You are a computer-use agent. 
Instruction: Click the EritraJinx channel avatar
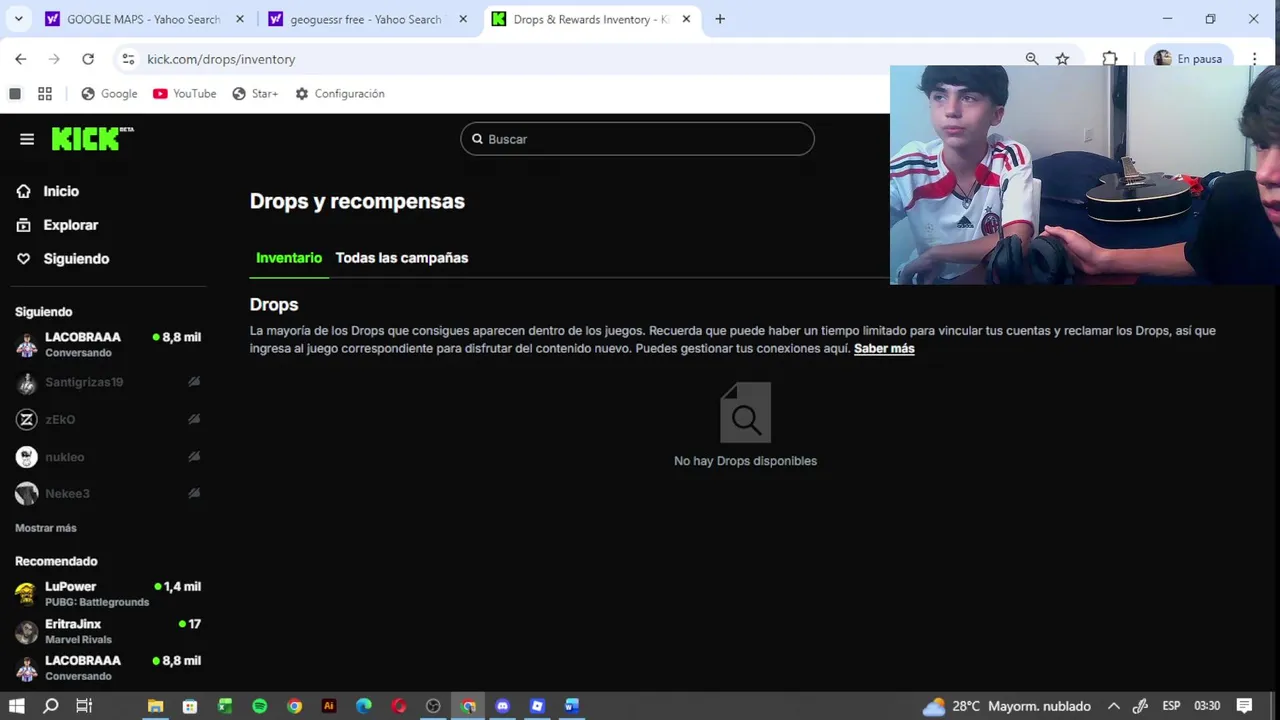26,631
